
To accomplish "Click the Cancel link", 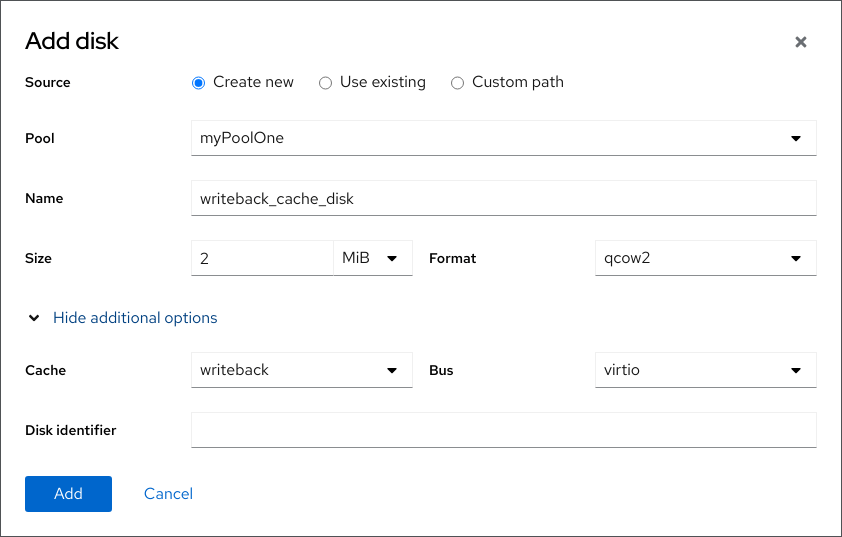I will click(x=168, y=493).
